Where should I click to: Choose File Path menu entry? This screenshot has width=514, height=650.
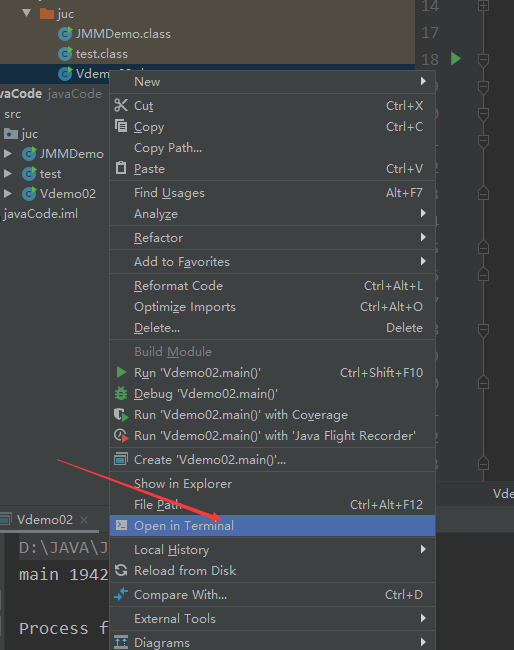[x=272, y=504]
